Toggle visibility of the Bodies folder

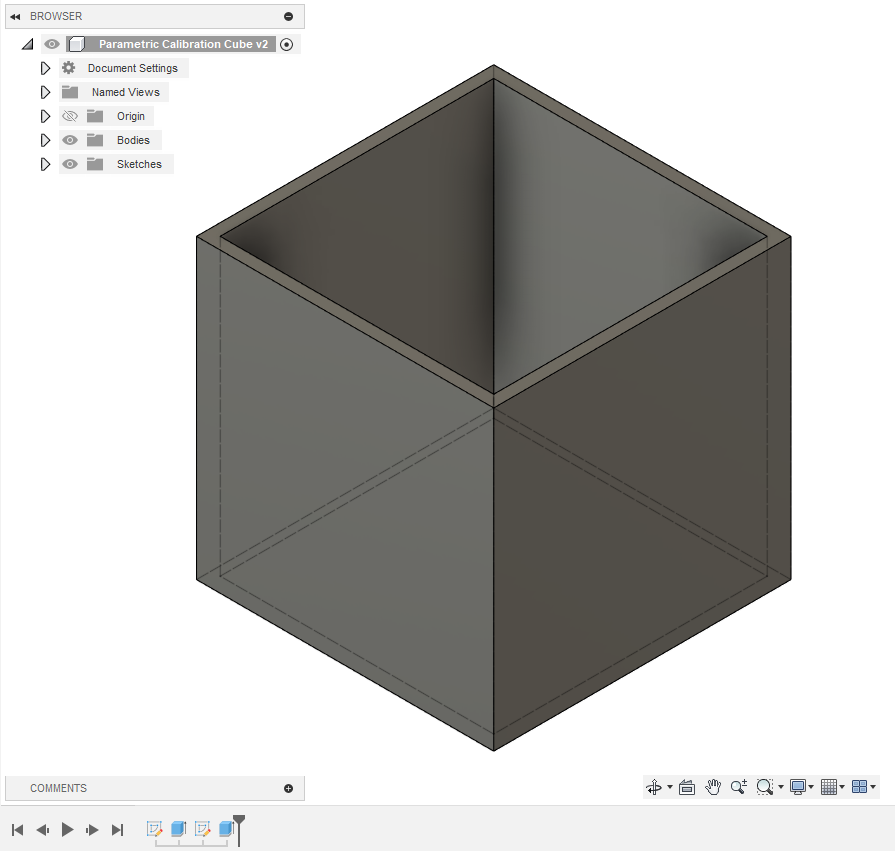[x=70, y=140]
